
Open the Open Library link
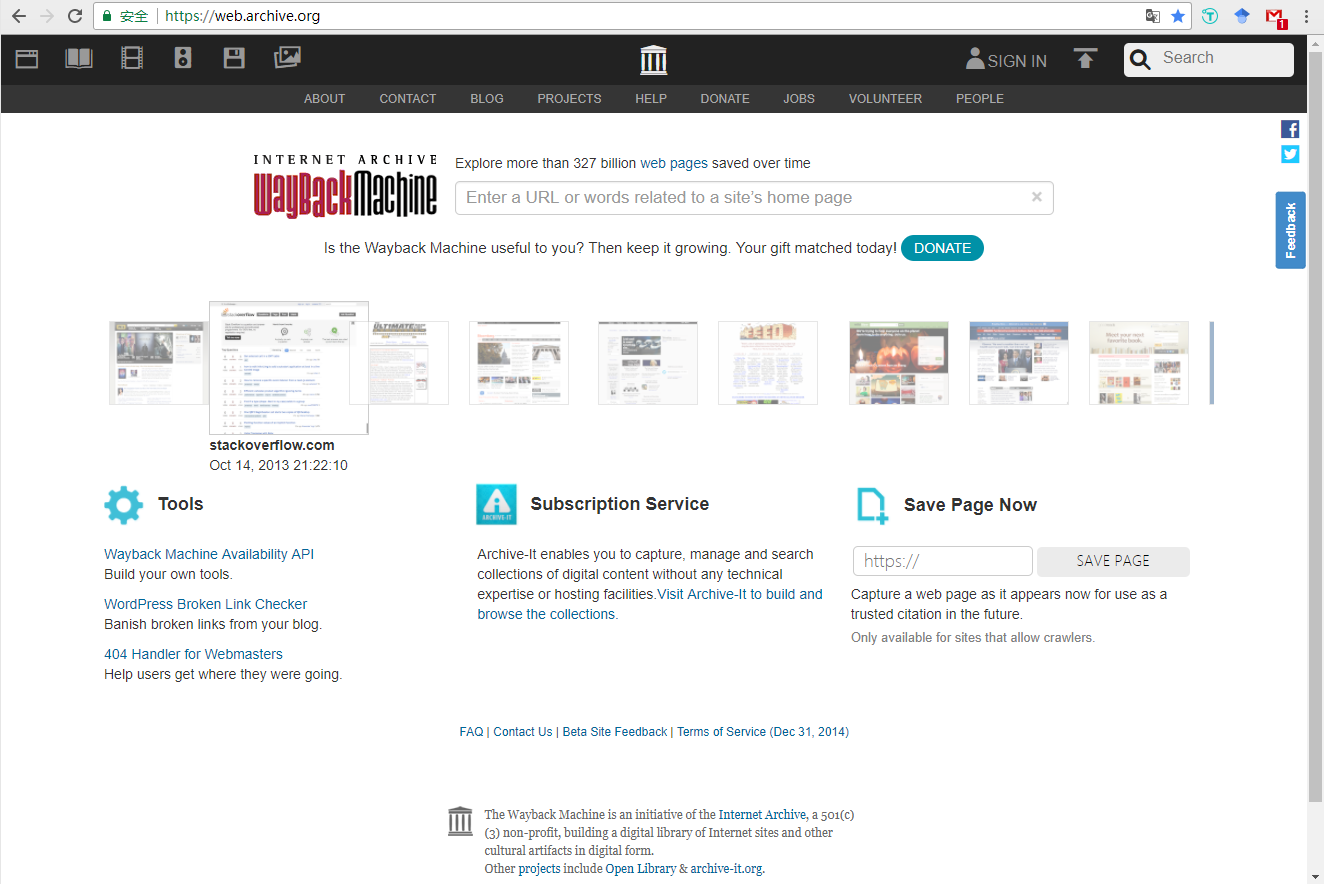tap(641, 869)
